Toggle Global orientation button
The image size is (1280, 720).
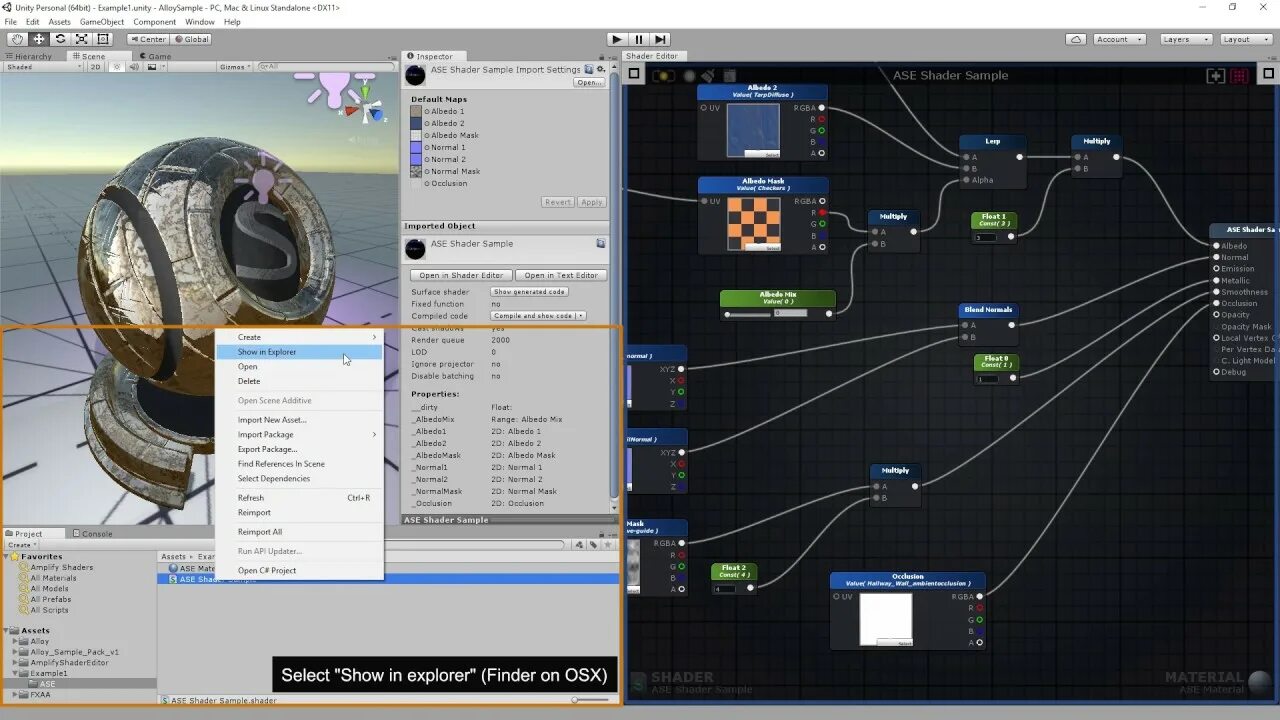pyautogui.click(x=191, y=39)
